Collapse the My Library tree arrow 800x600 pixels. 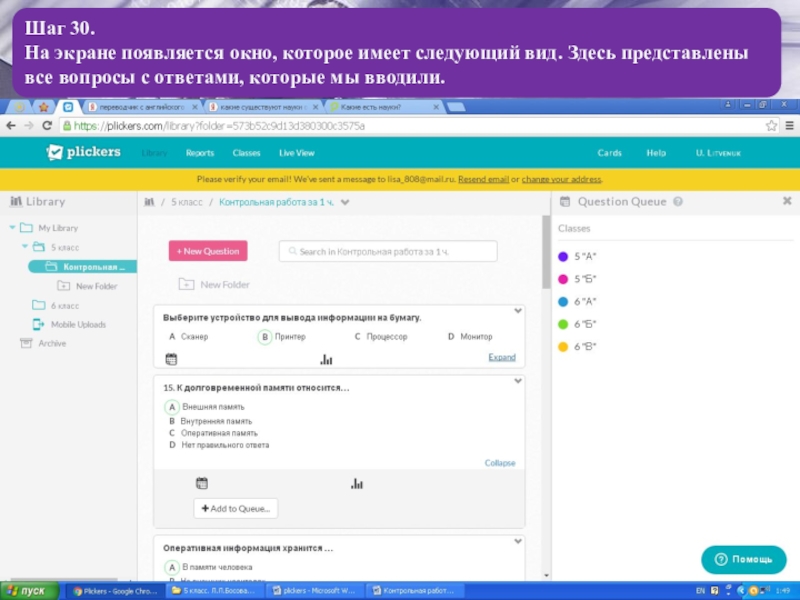(12, 228)
